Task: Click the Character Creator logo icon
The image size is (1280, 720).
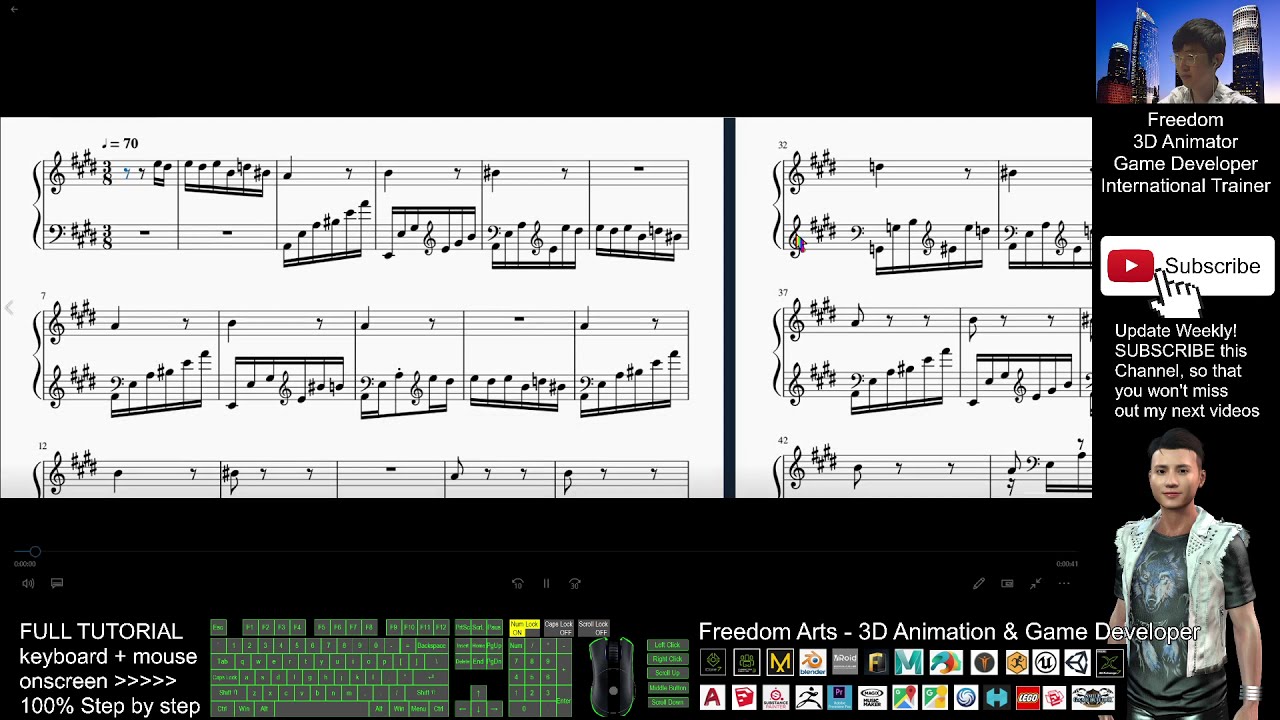Action: pyautogui.click(x=747, y=662)
